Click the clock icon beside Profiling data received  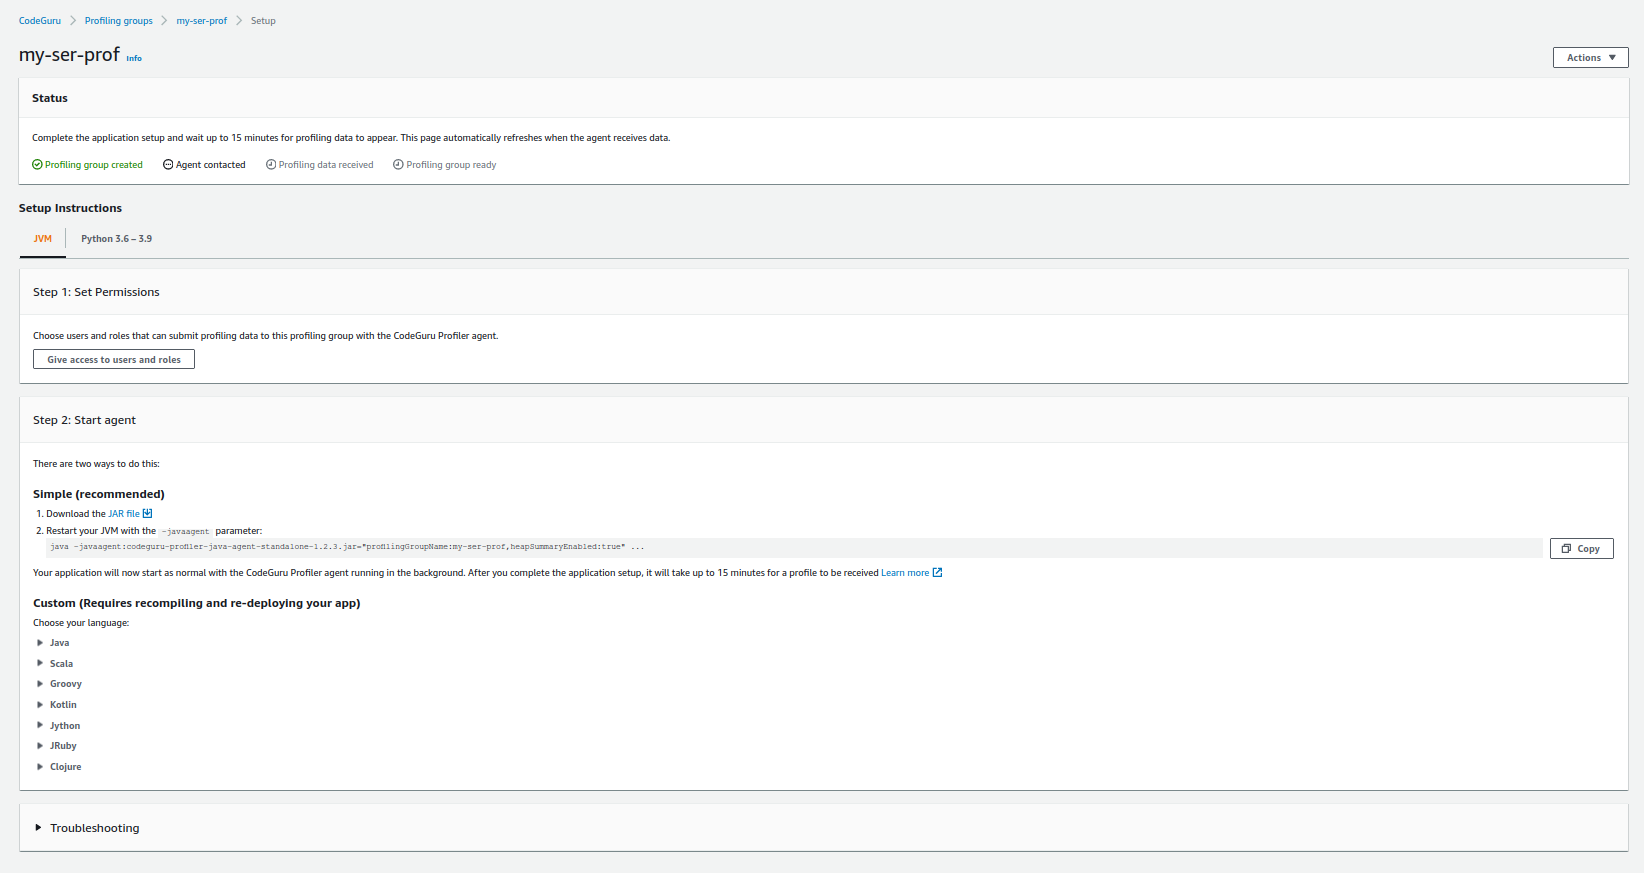(271, 165)
